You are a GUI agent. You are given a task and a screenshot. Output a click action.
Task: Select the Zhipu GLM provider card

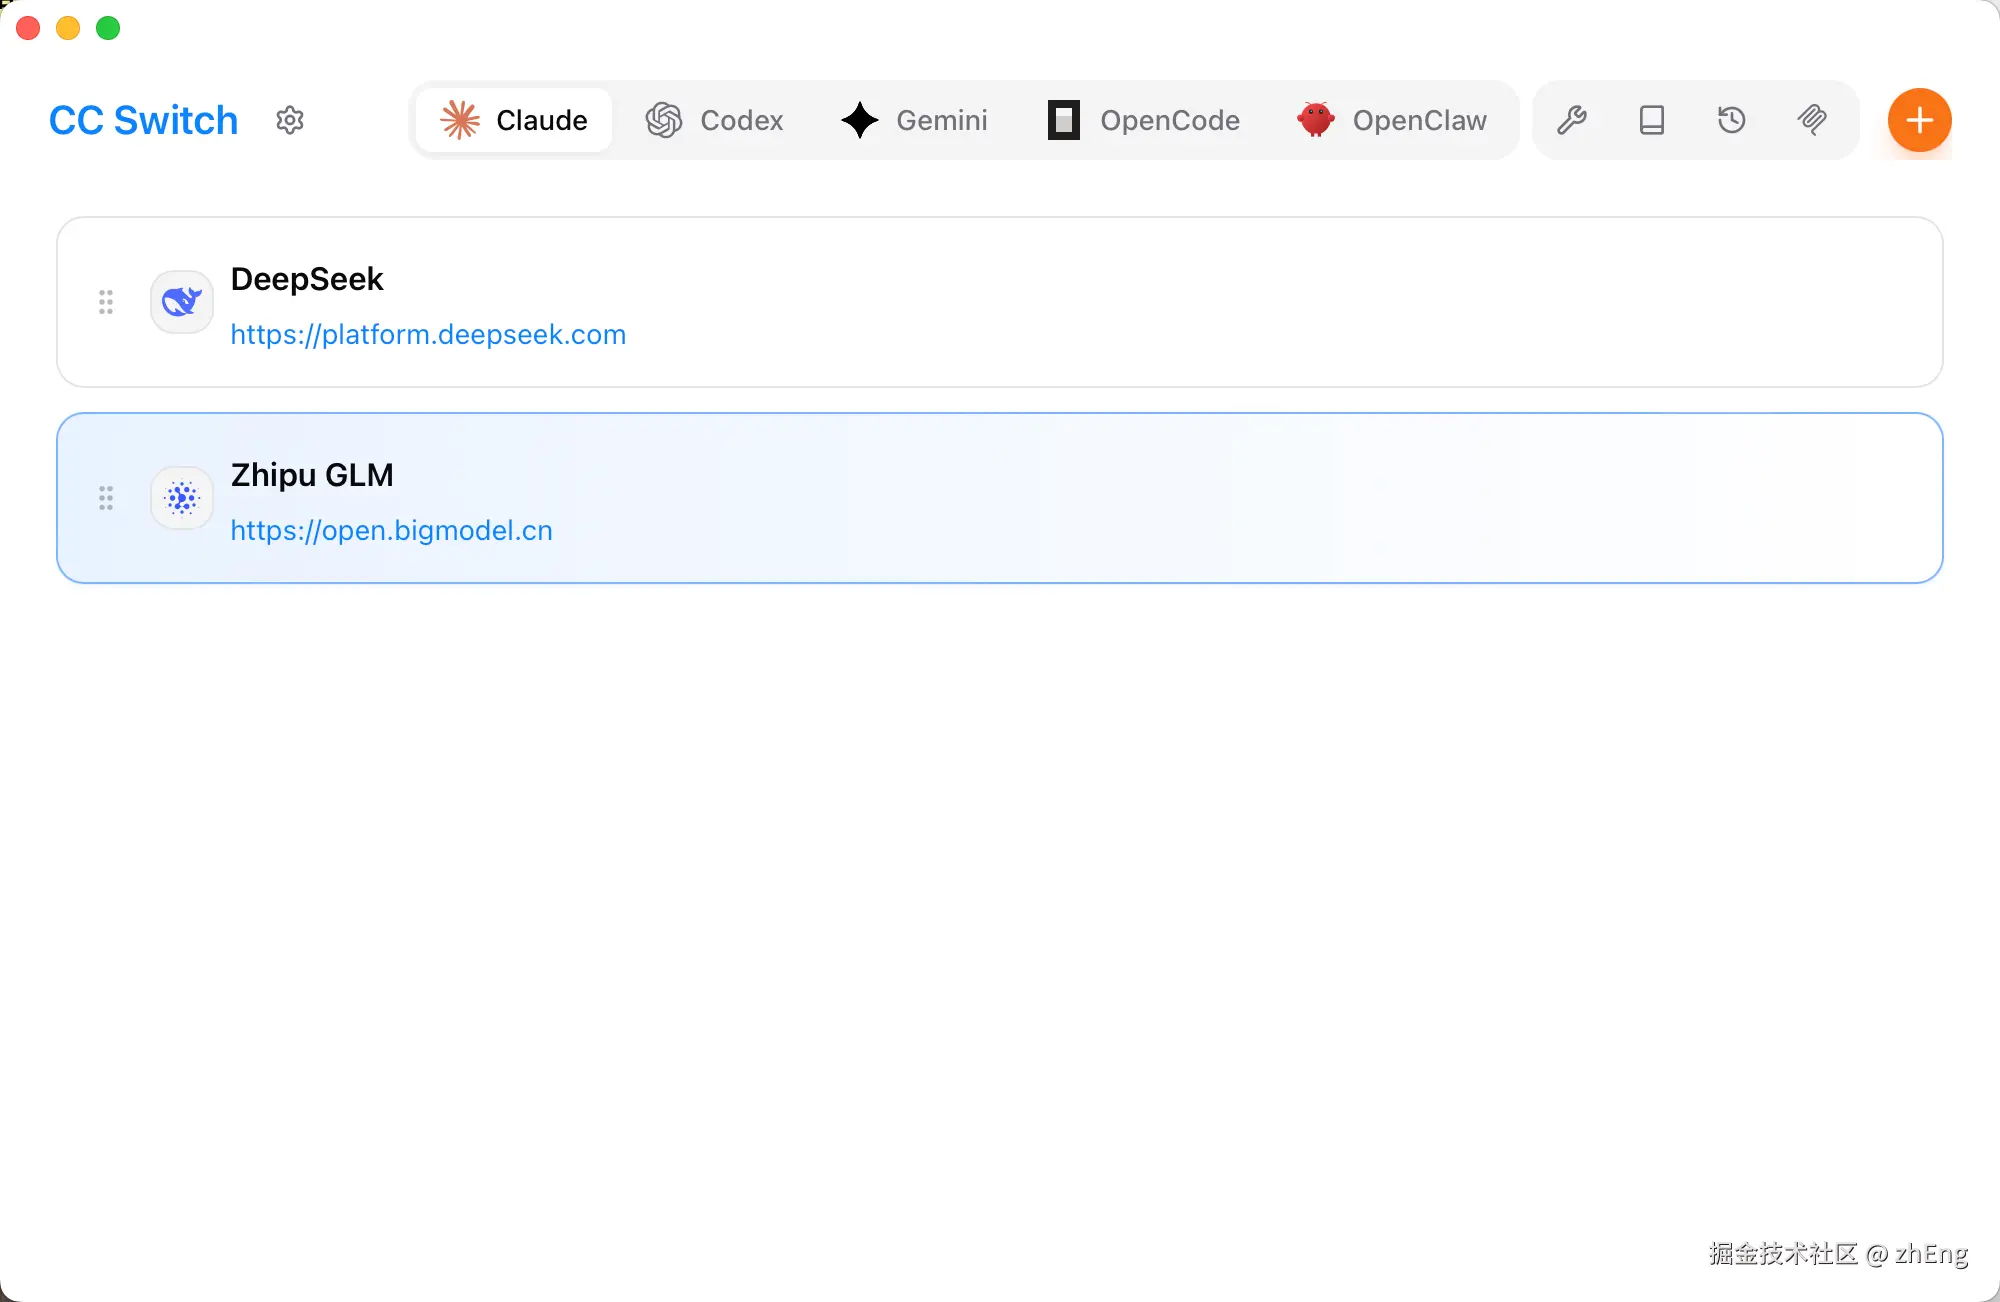(x=1100, y=497)
